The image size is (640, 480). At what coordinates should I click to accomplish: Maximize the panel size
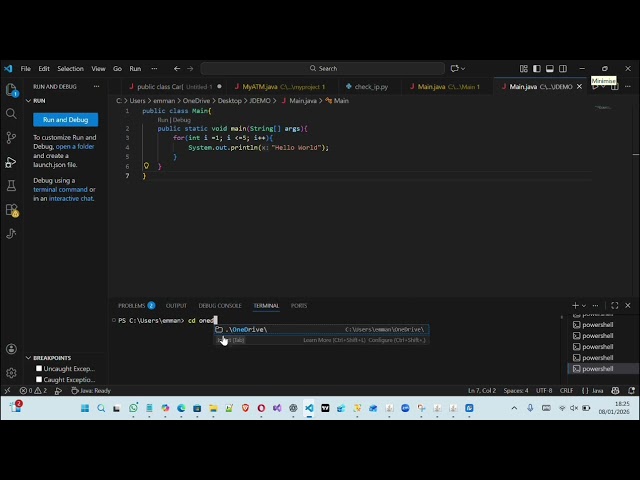[x=615, y=305]
